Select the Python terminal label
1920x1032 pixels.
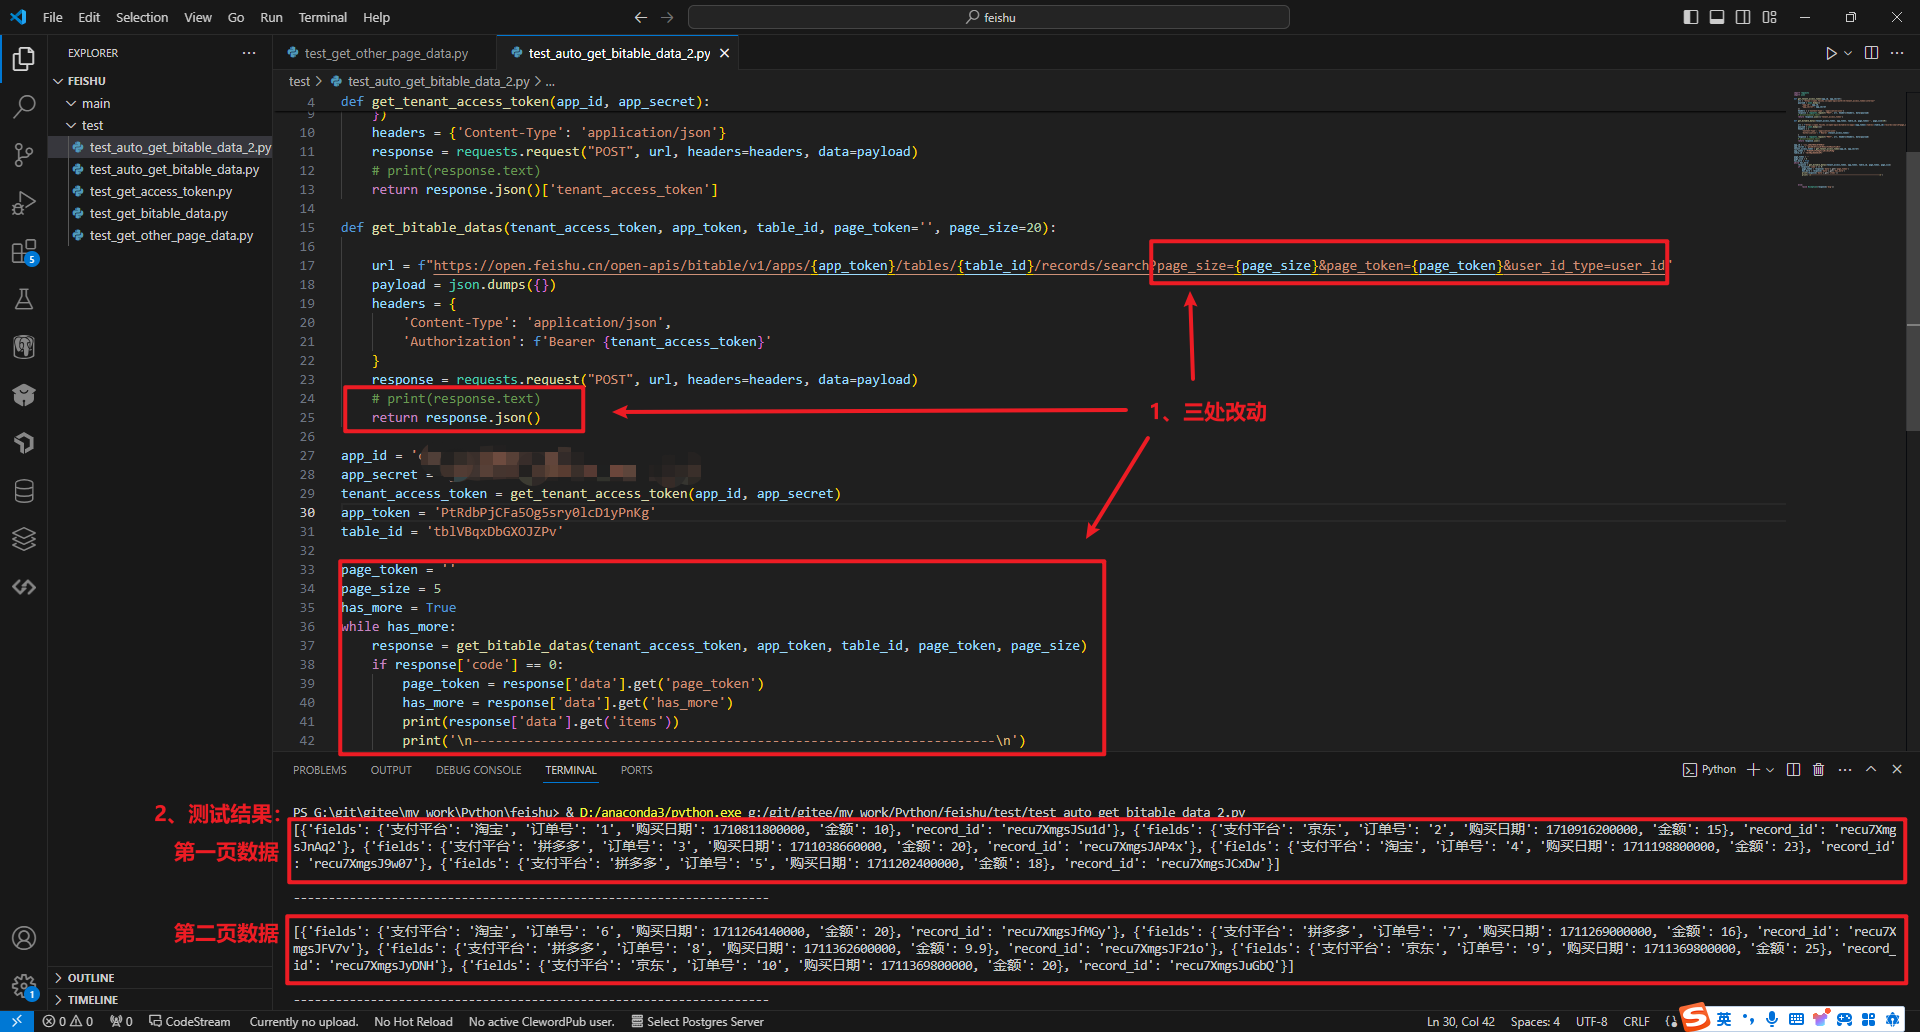click(x=1709, y=769)
